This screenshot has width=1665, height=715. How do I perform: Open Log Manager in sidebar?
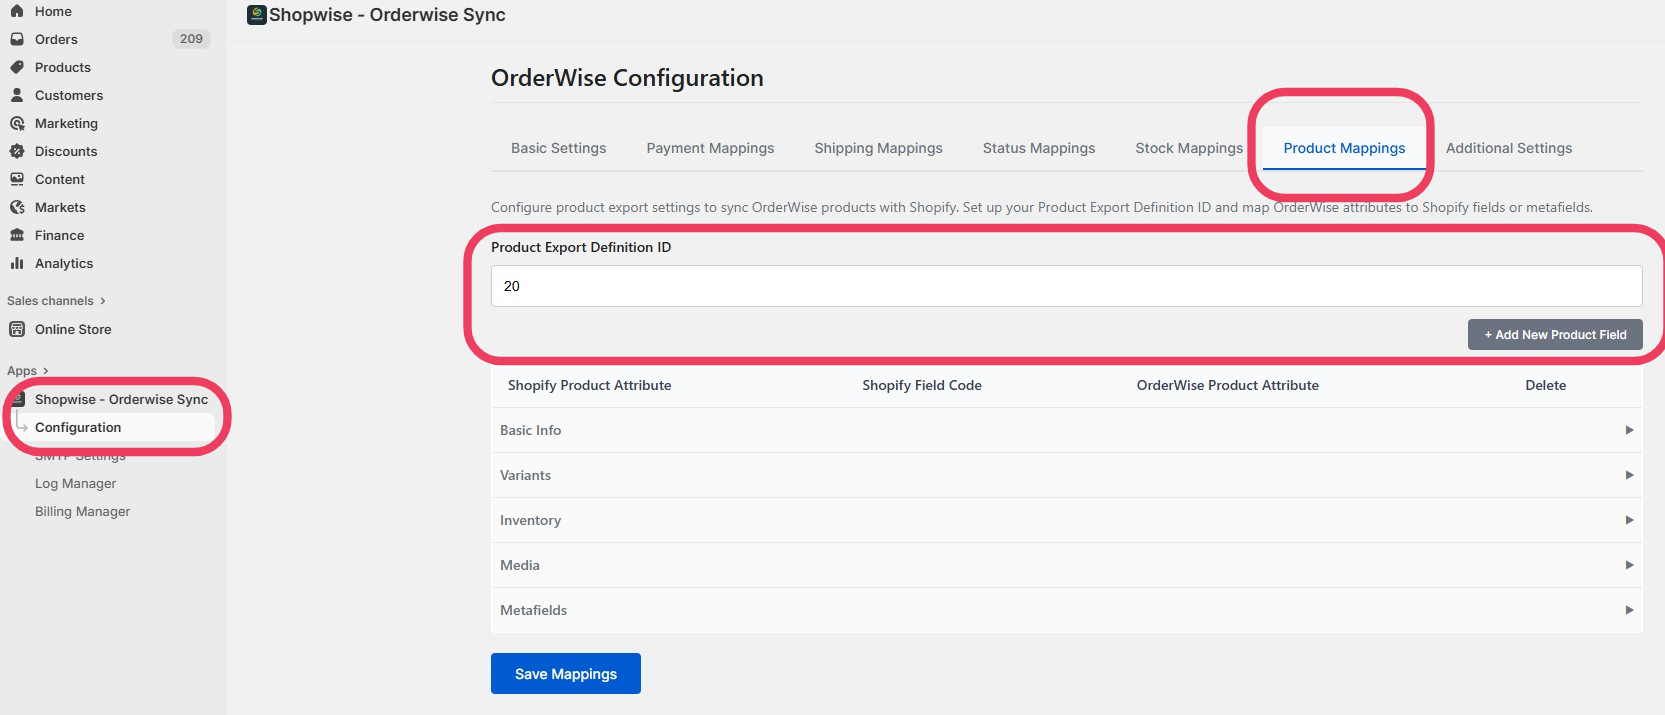pyautogui.click(x=75, y=483)
